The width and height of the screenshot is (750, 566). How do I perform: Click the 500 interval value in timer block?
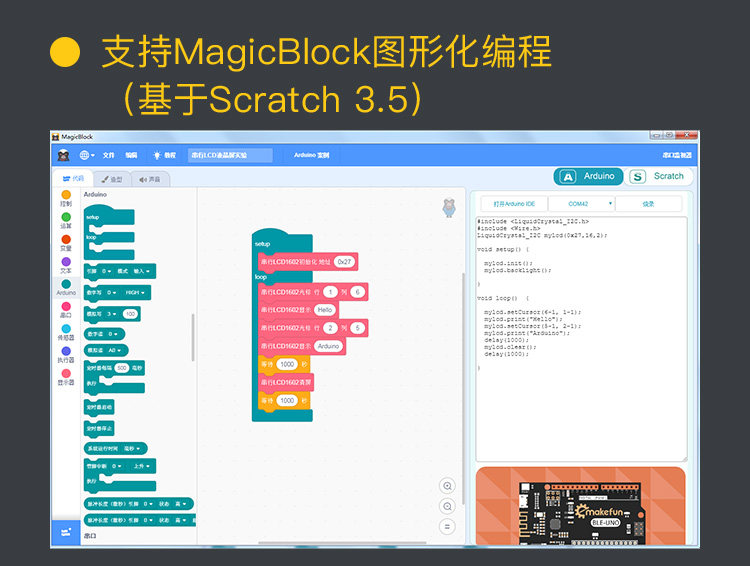(x=122, y=368)
